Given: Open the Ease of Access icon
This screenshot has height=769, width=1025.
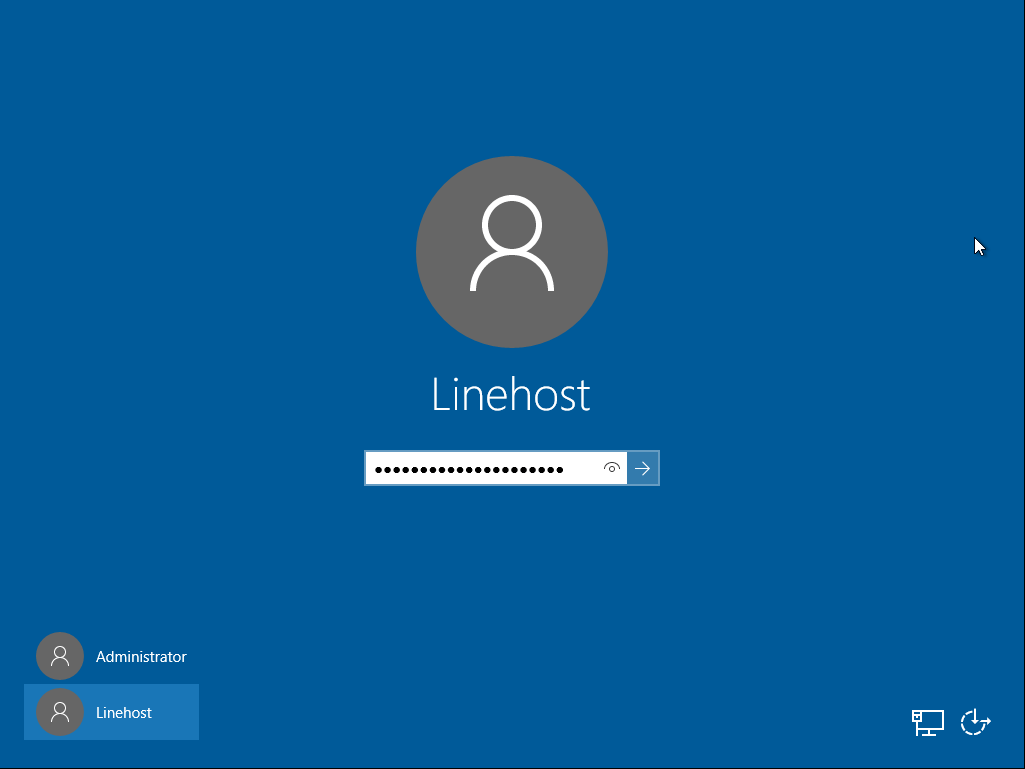Looking at the screenshot, I should click(975, 722).
